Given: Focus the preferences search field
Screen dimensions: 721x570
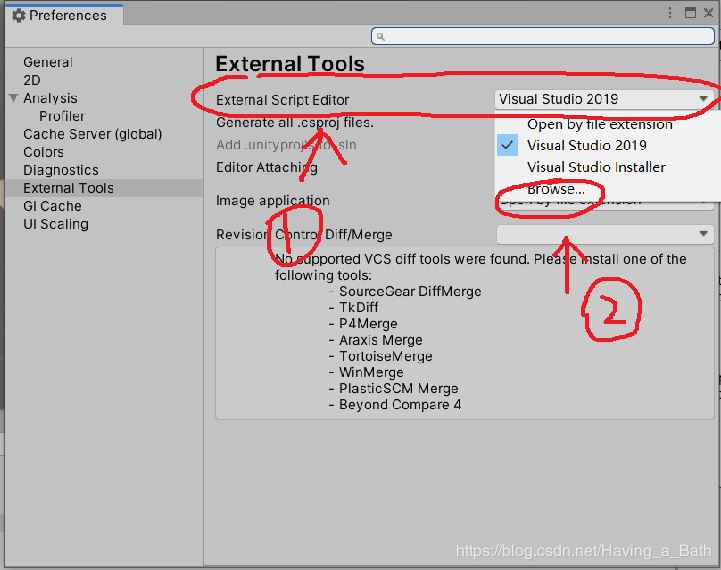Looking at the screenshot, I should [543, 36].
